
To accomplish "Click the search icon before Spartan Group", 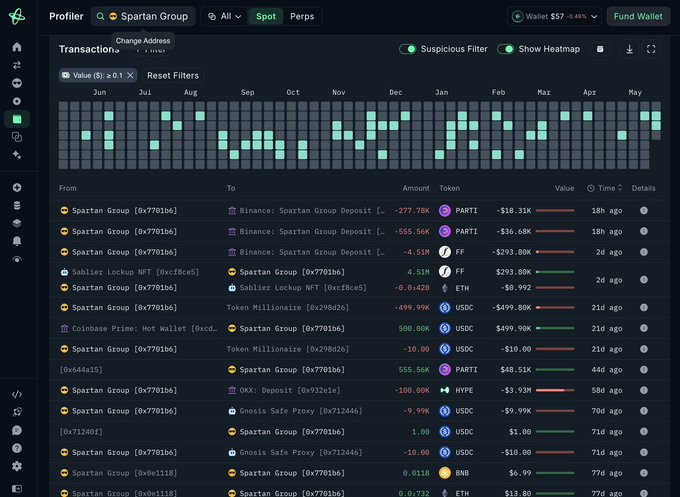I will [x=100, y=16].
